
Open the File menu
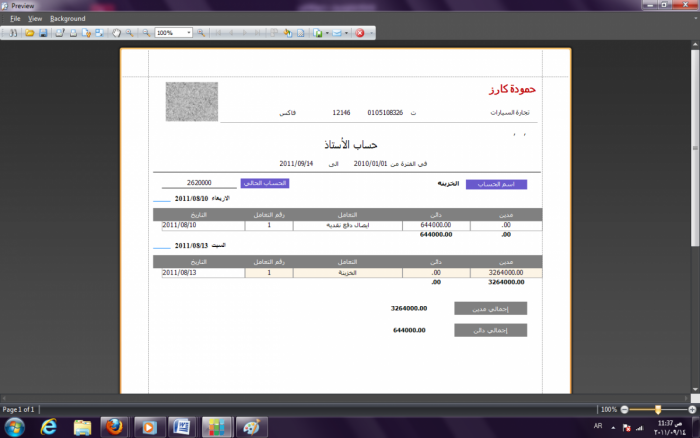[x=15, y=18]
